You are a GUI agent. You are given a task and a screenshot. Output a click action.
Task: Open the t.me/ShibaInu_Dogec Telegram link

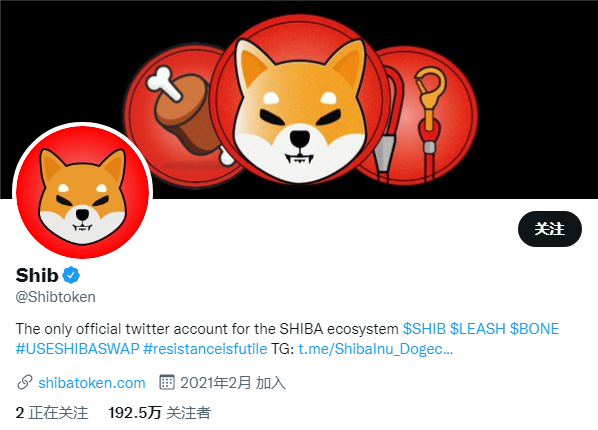[375, 349]
